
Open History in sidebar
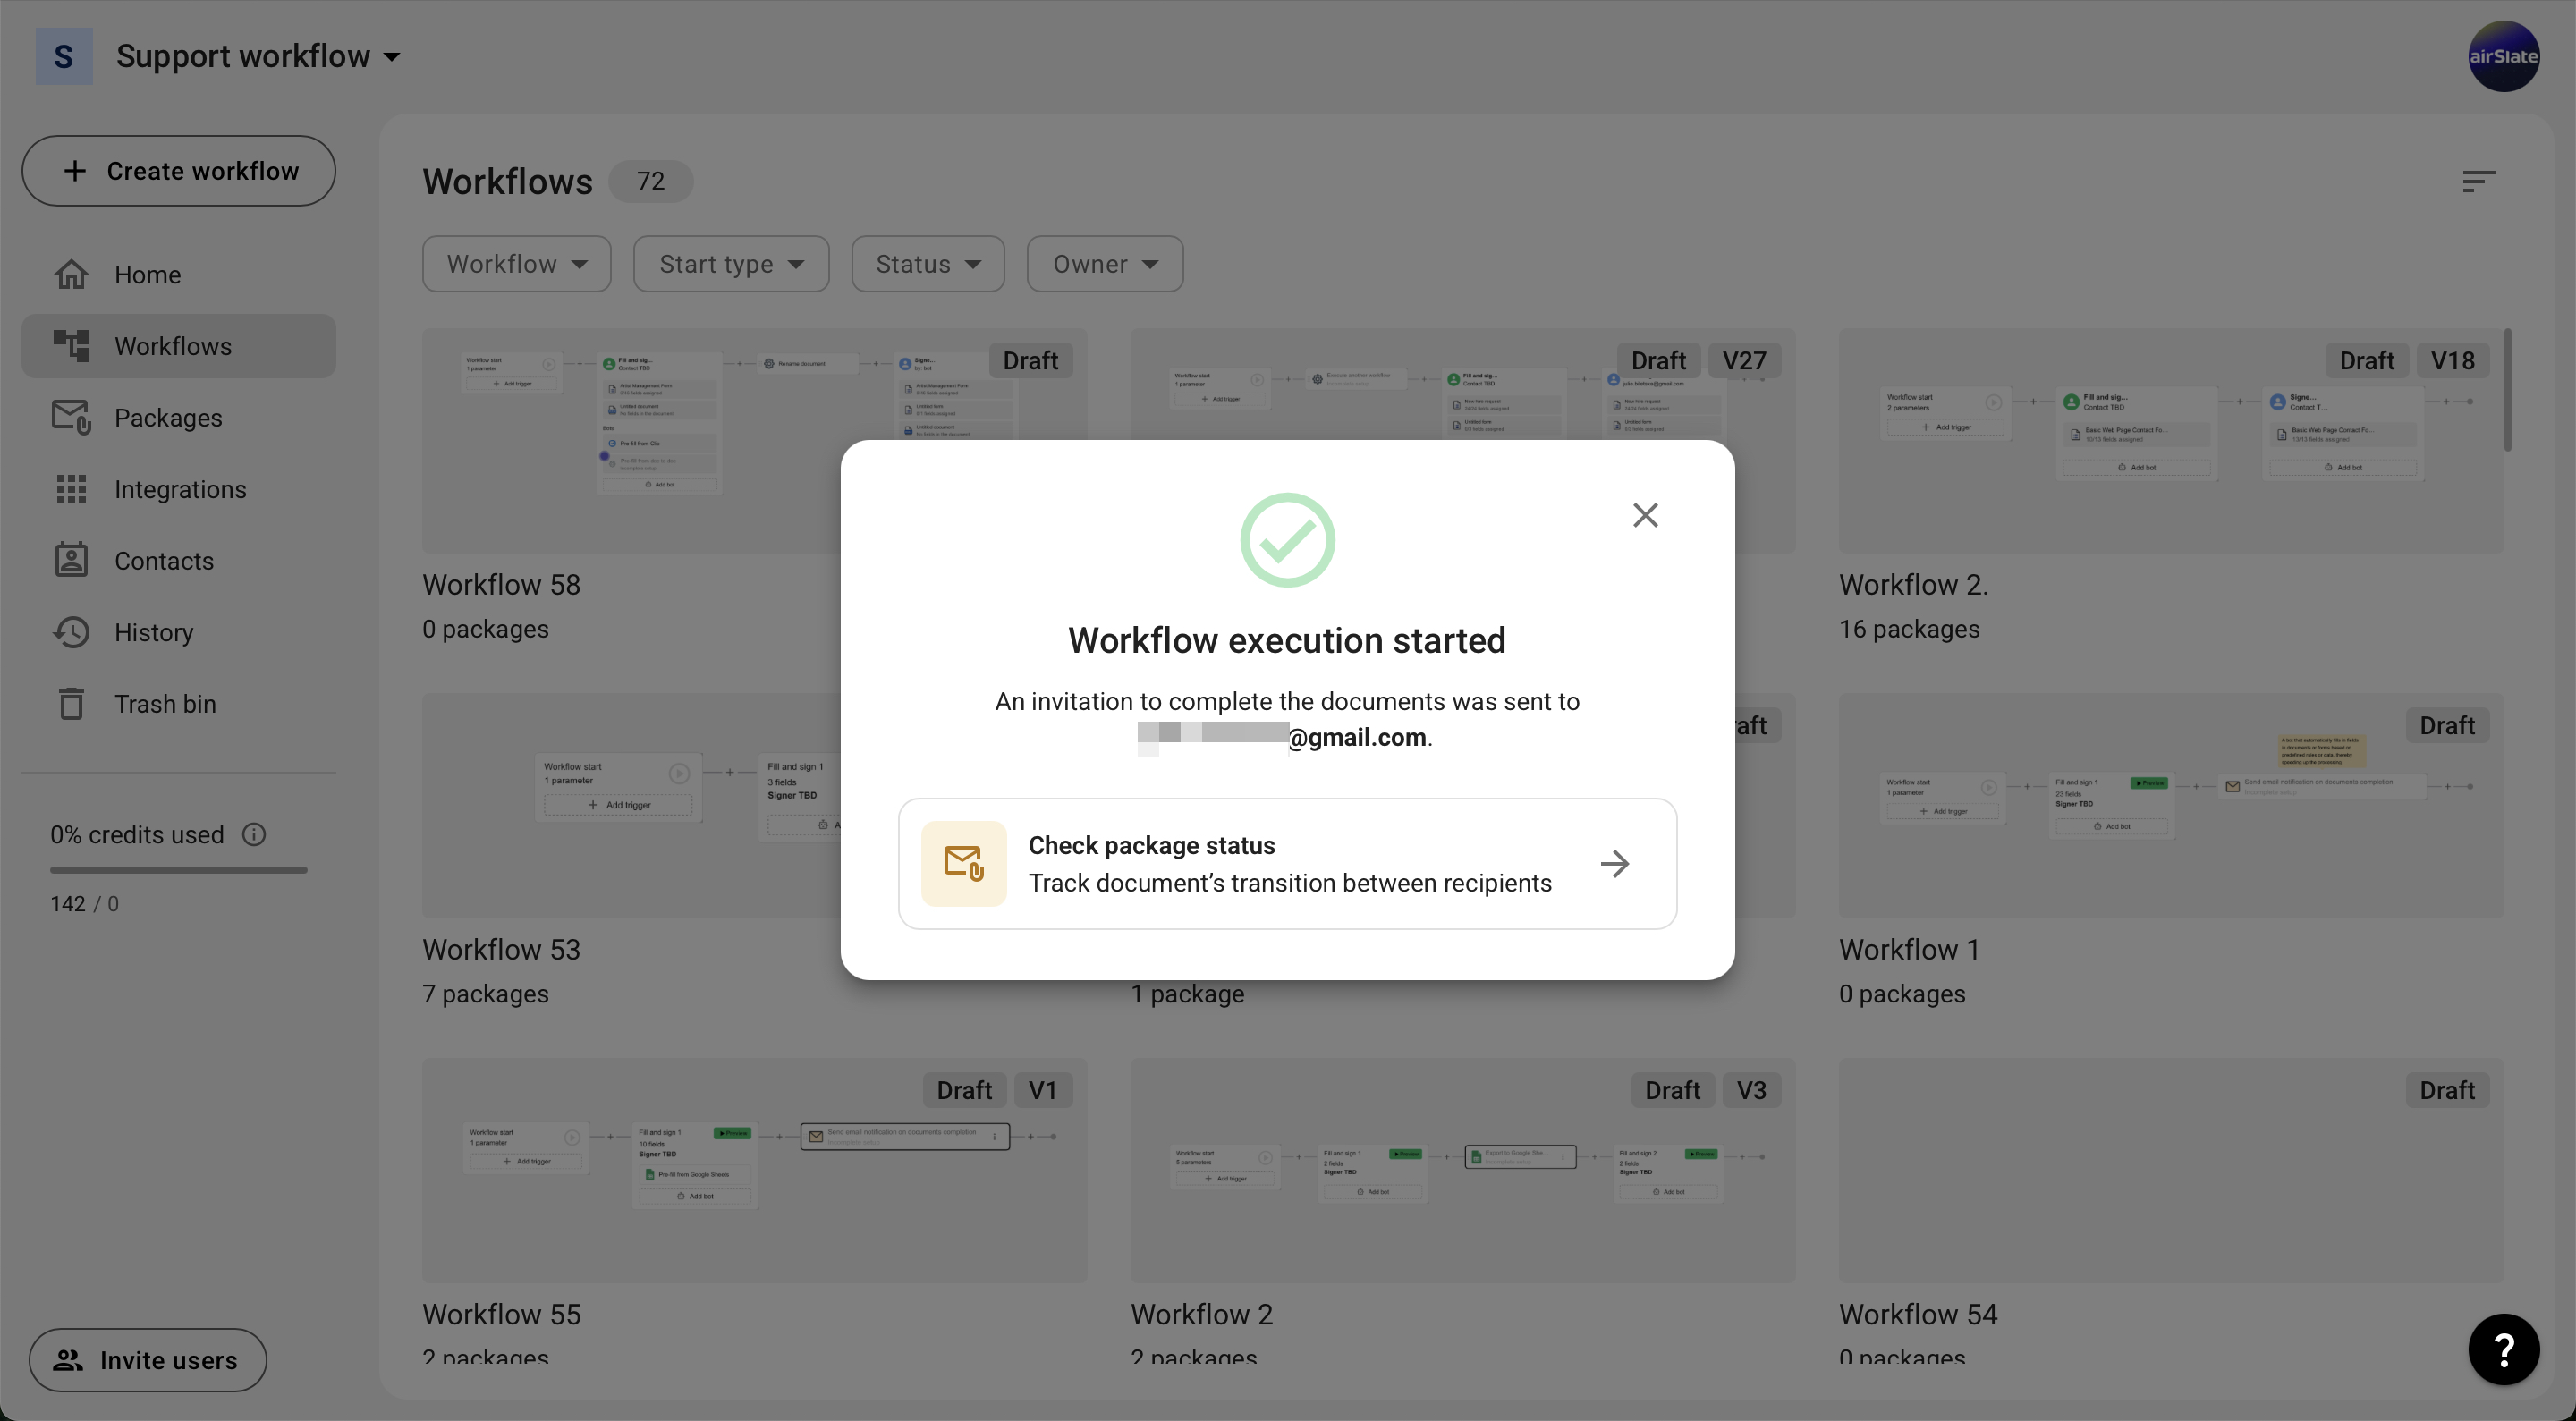click(x=179, y=632)
